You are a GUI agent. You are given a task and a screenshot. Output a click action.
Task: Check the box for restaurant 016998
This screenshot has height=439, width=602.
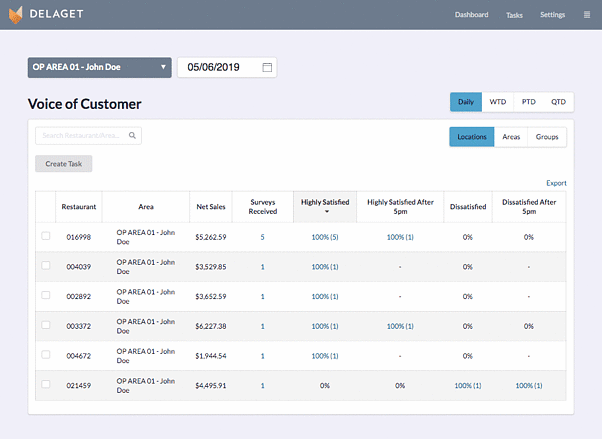(x=45, y=237)
